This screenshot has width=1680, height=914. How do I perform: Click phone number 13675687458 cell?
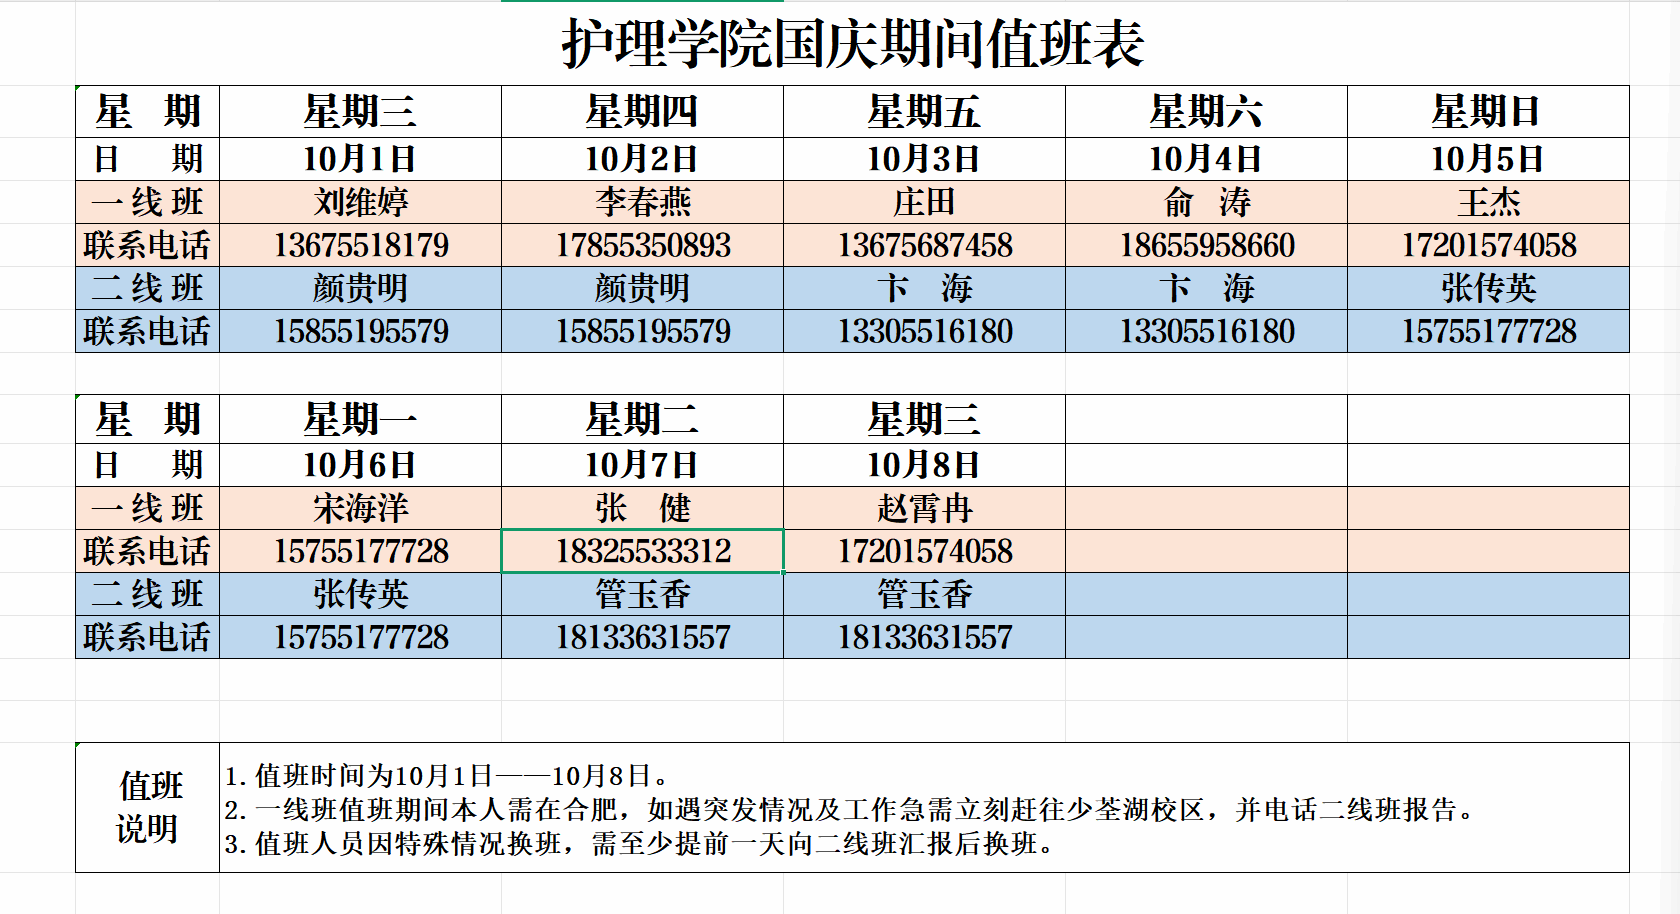924,245
